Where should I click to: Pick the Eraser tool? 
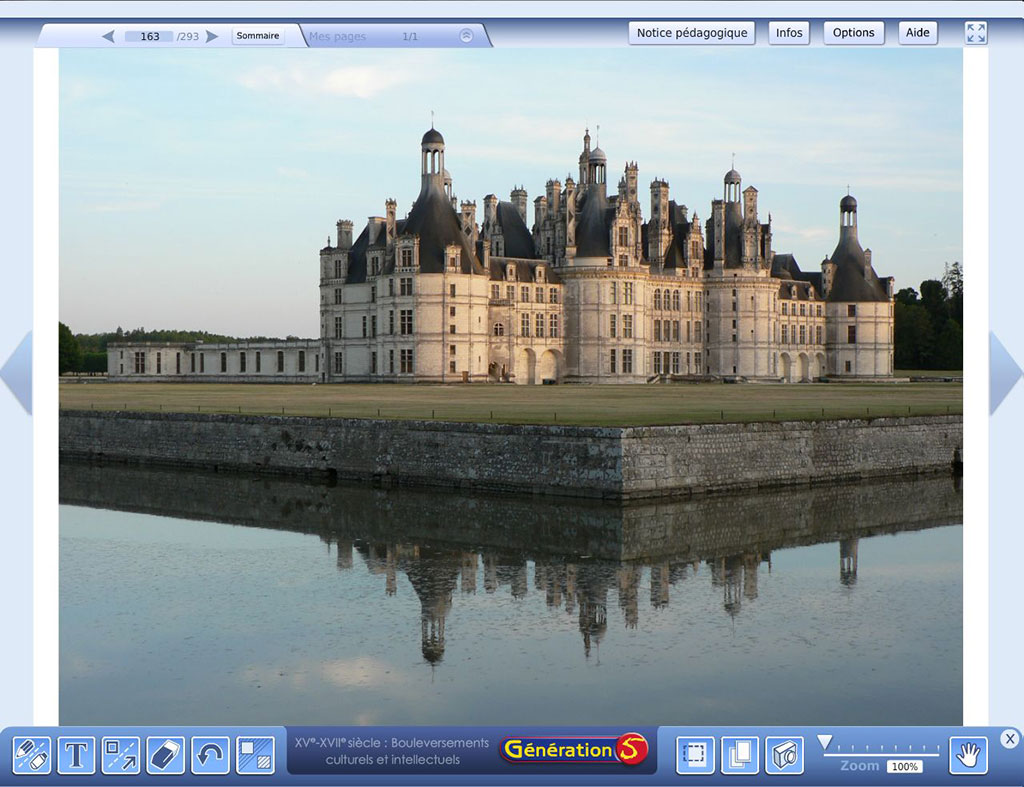[x=165, y=755]
